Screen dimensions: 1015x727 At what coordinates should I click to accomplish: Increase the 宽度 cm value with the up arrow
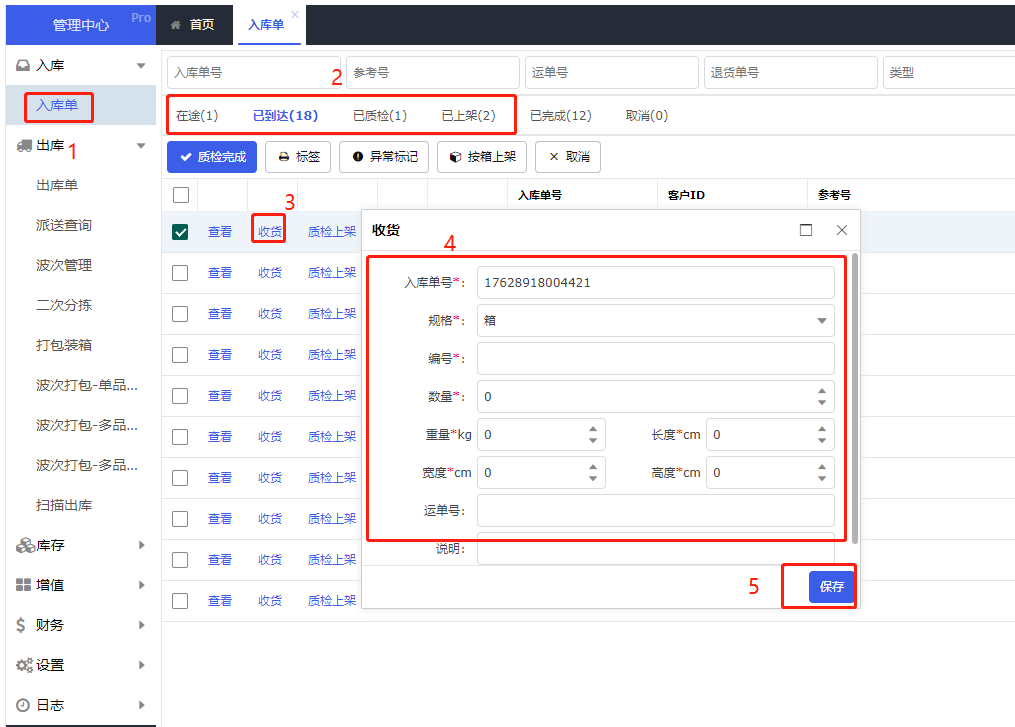click(x=593, y=467)
